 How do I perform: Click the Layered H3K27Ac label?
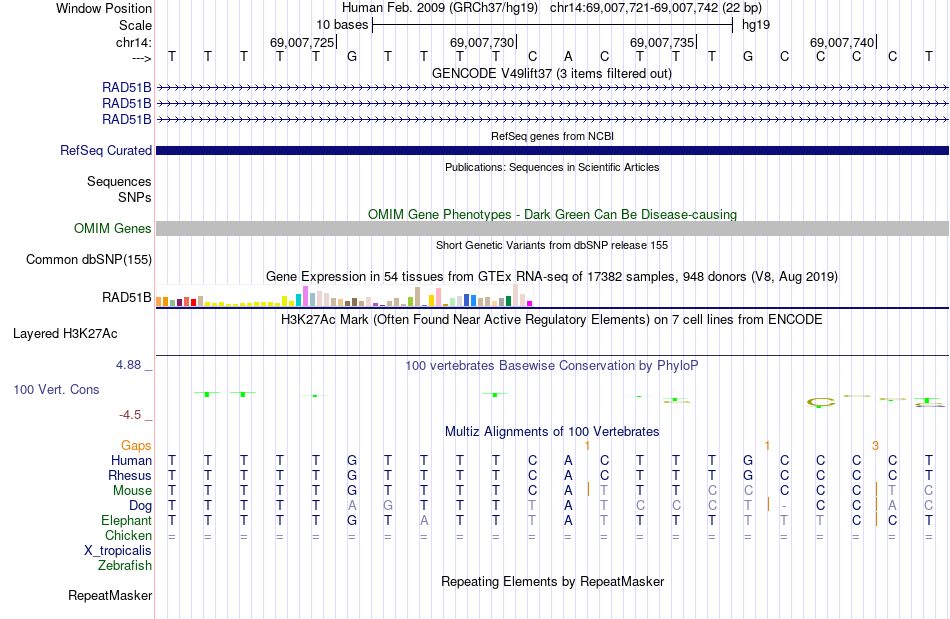65,334
